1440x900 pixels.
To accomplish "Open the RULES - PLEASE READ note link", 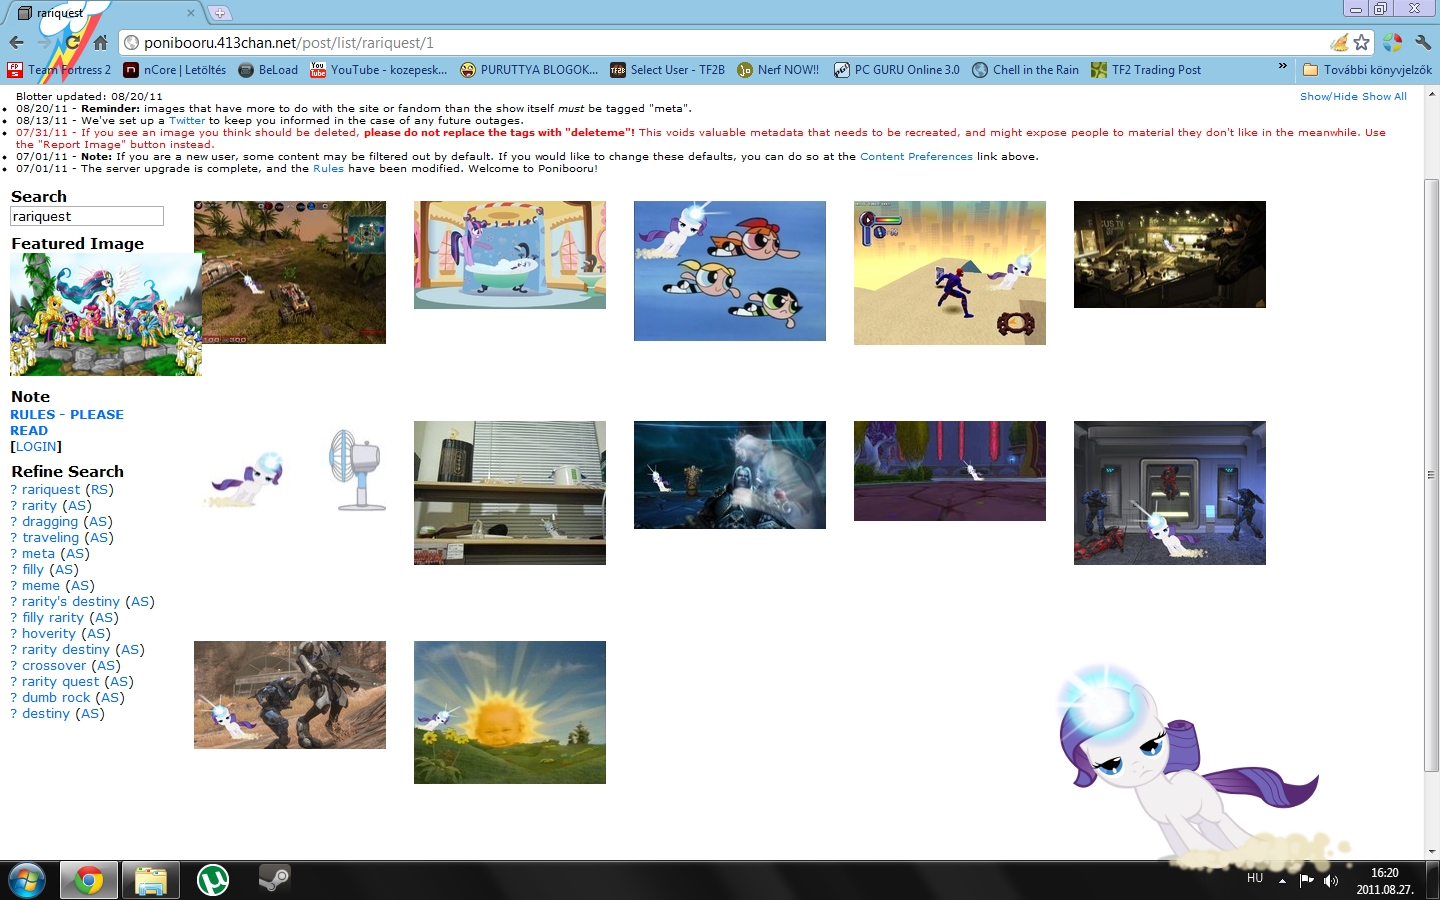I will tap(67, 422).
